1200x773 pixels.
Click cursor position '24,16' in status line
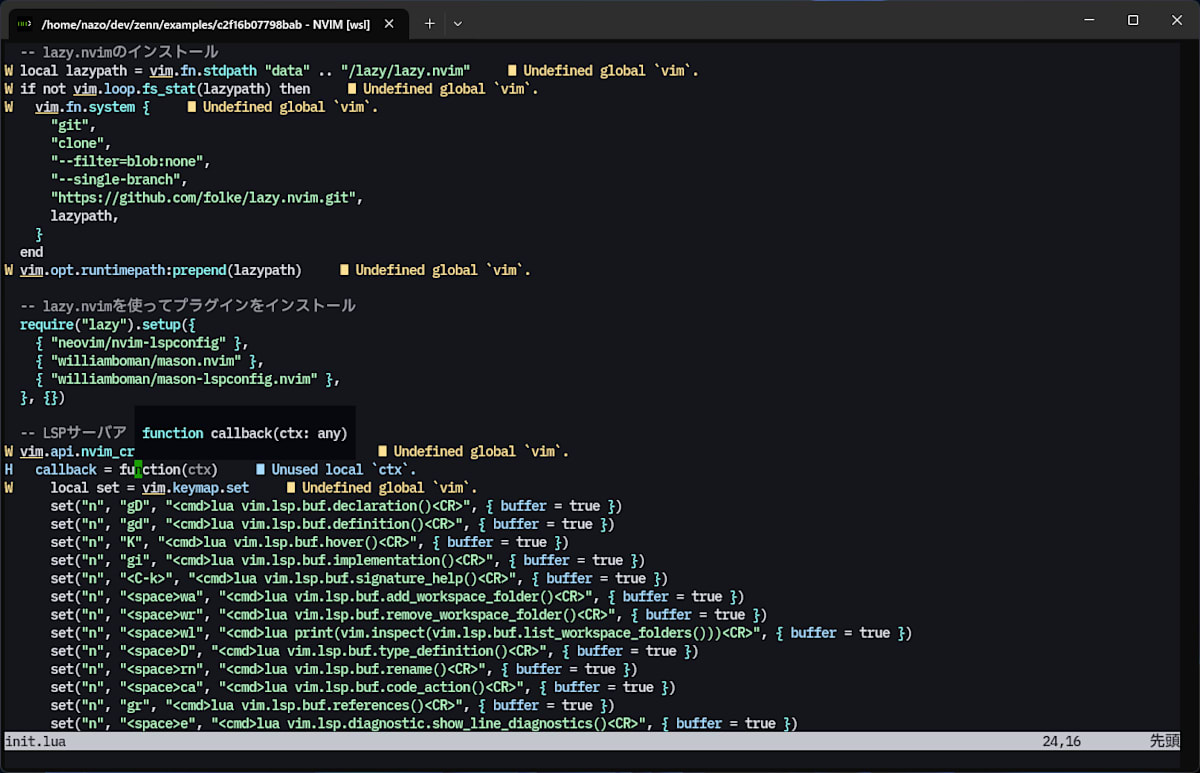coord(1060,742)
